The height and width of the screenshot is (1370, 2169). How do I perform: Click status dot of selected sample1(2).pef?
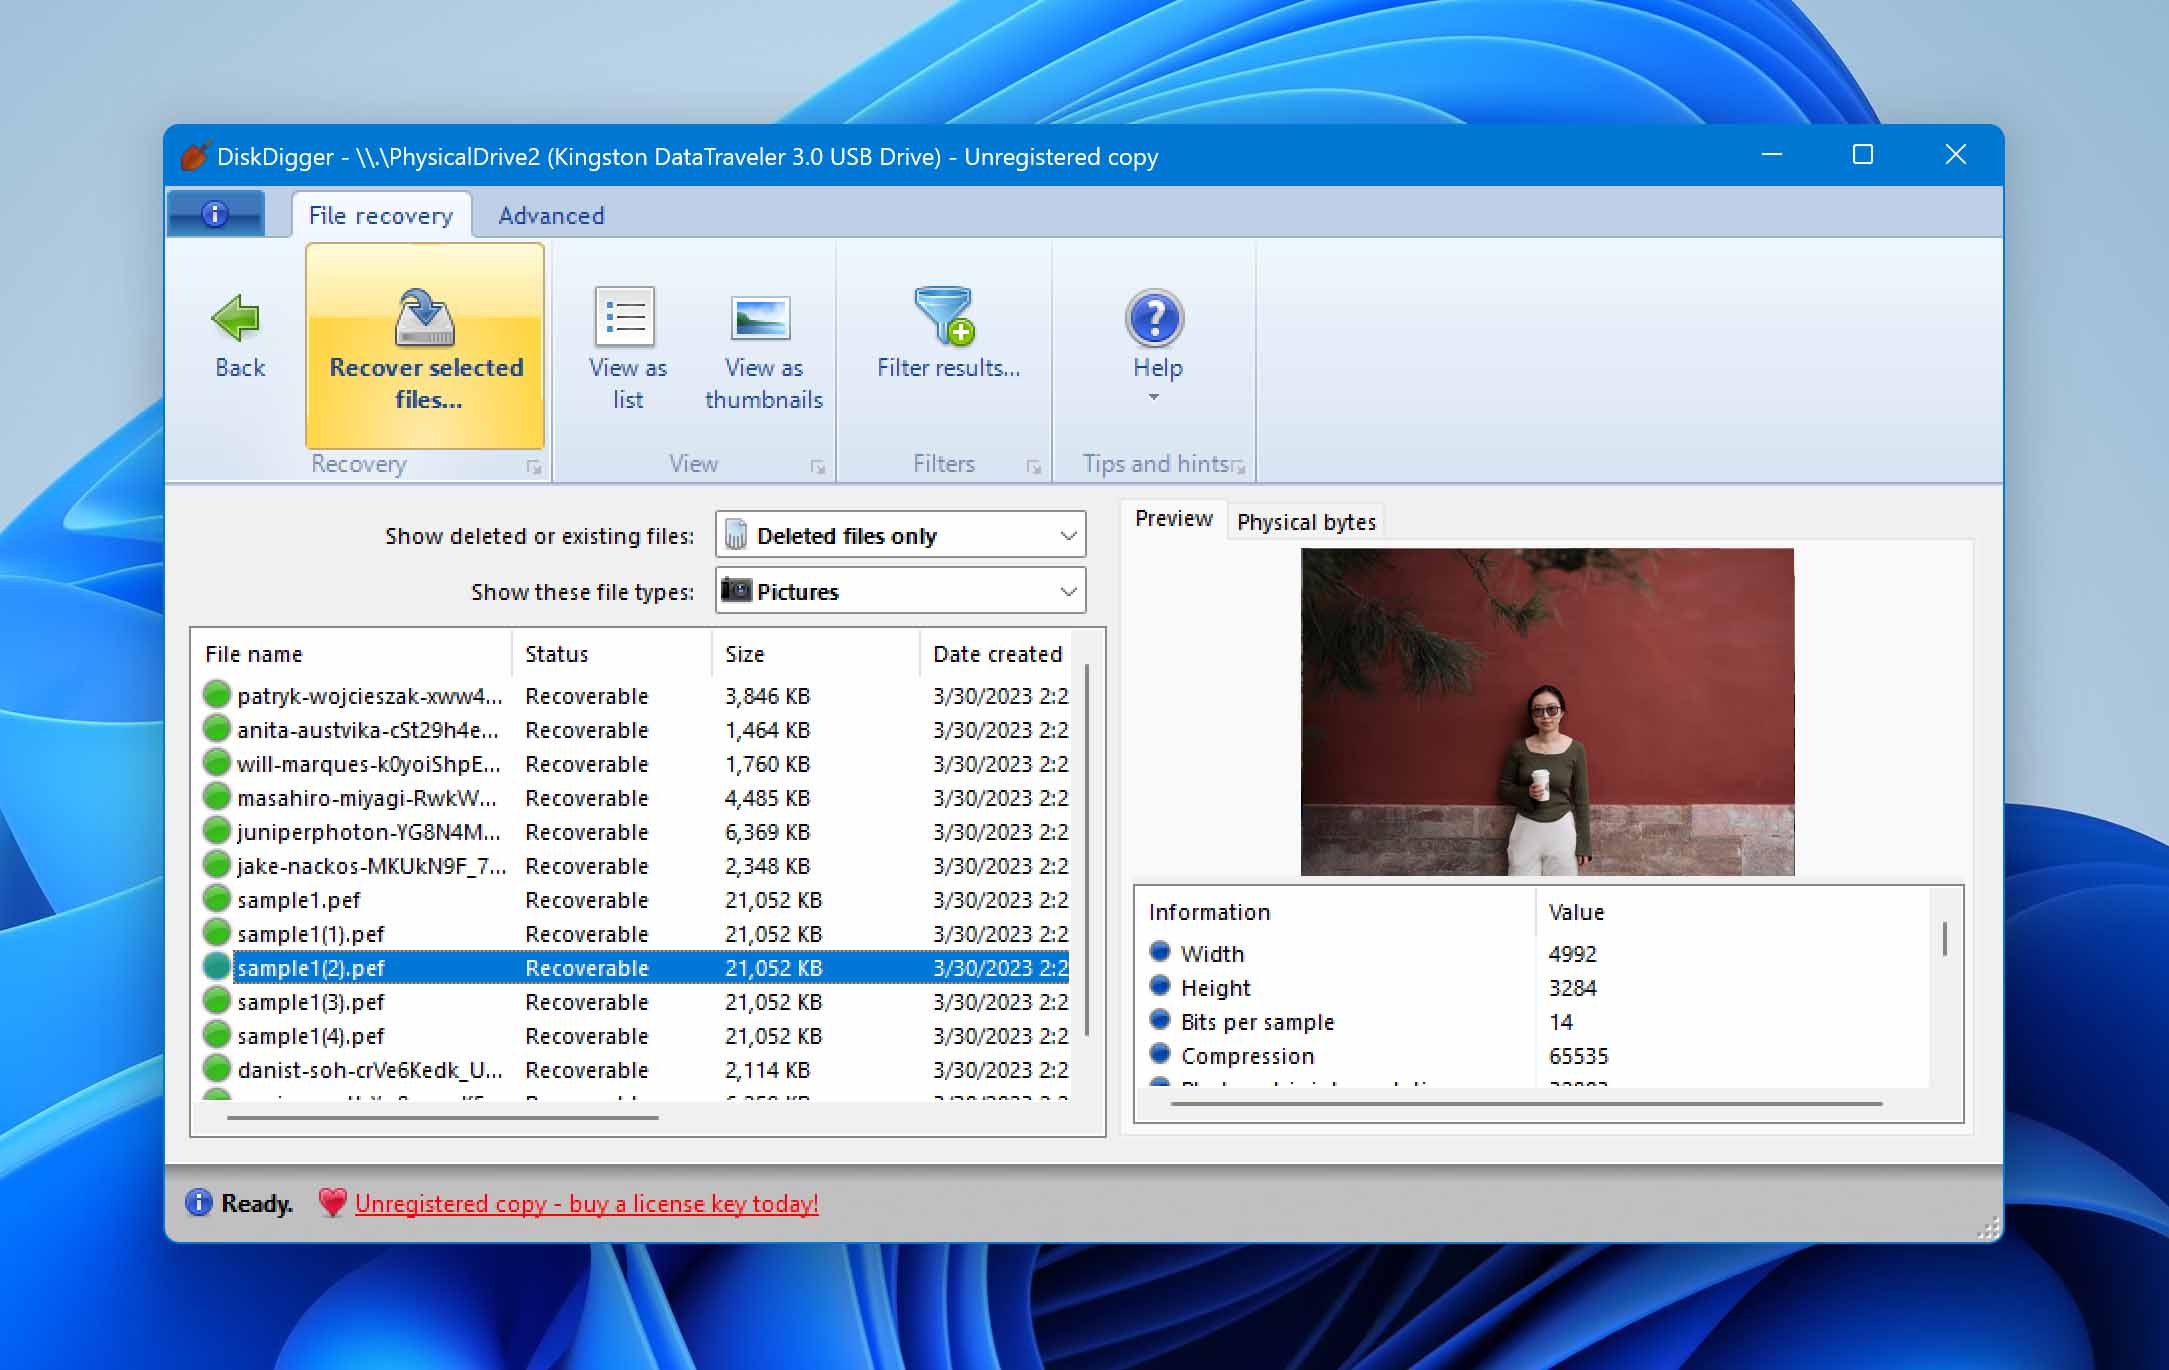click(x=216, y=966)
